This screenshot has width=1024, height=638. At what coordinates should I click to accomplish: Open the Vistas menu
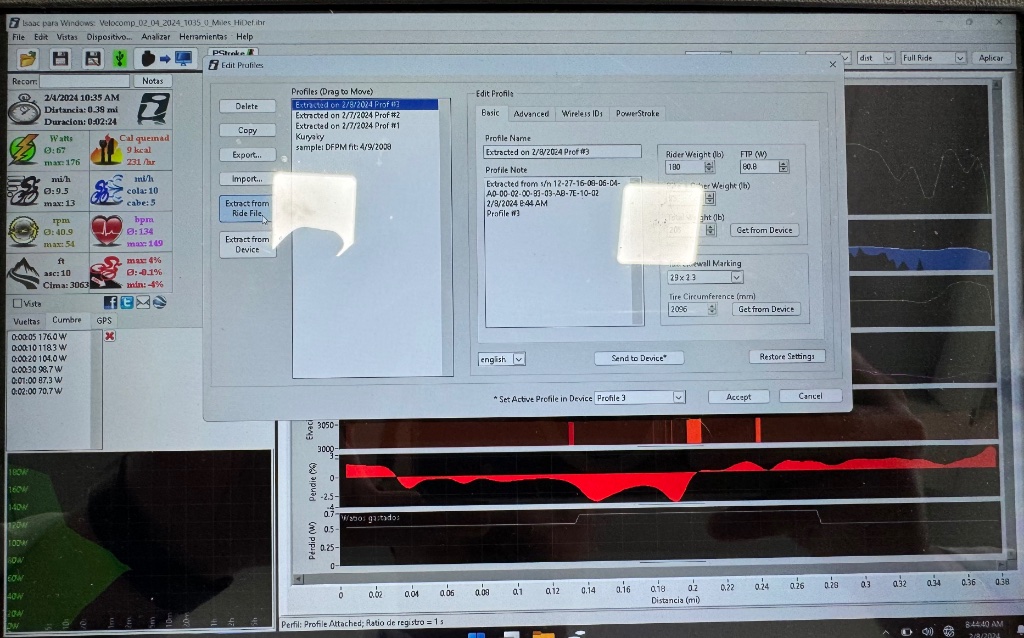[67, 37]
